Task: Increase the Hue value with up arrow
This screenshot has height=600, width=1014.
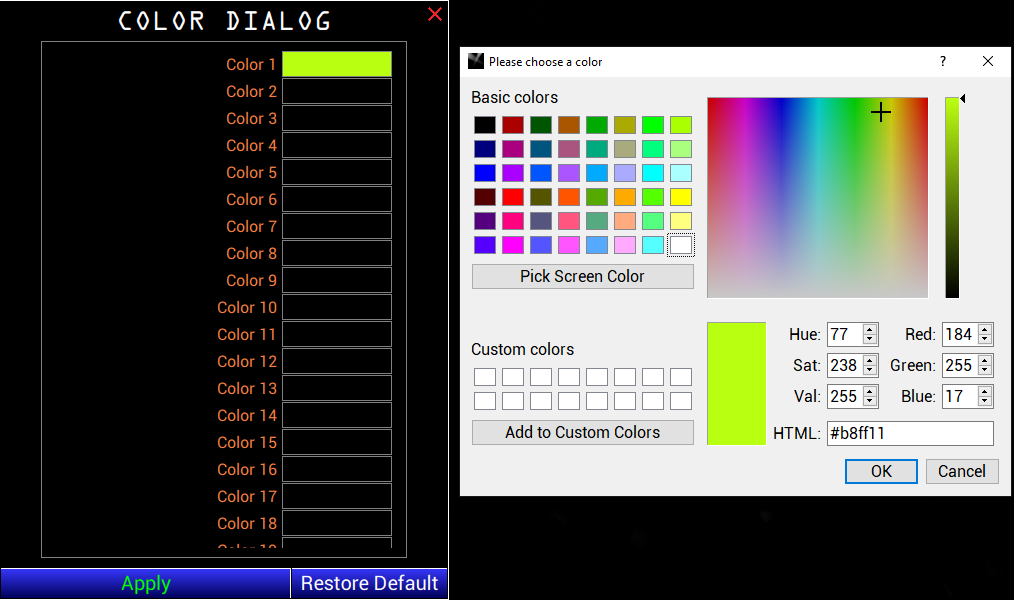Action: (x=870, y=330)
